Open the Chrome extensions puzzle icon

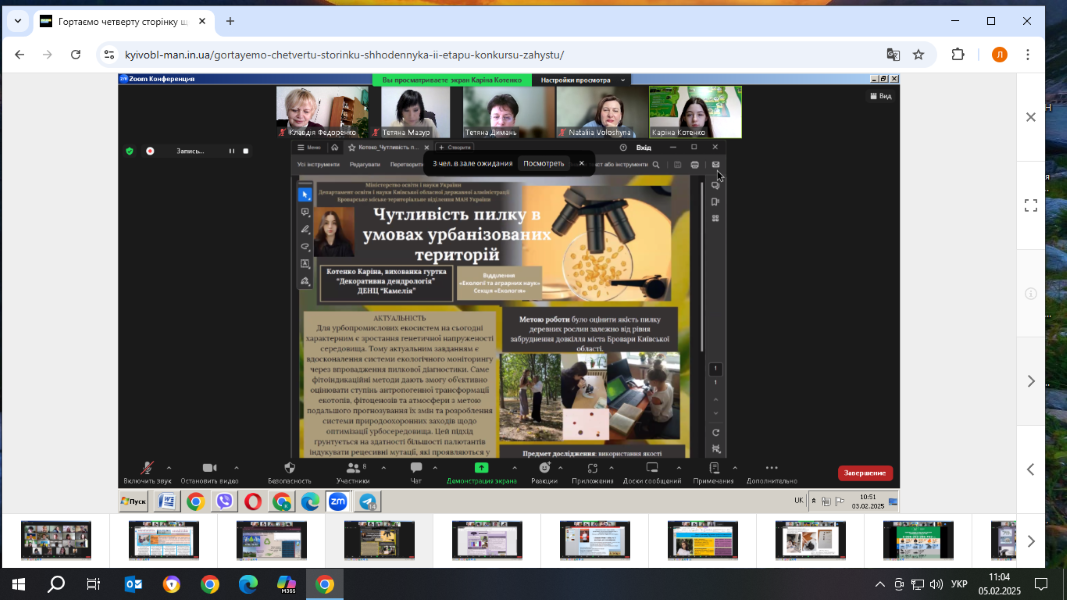click(x=957, y=55)
